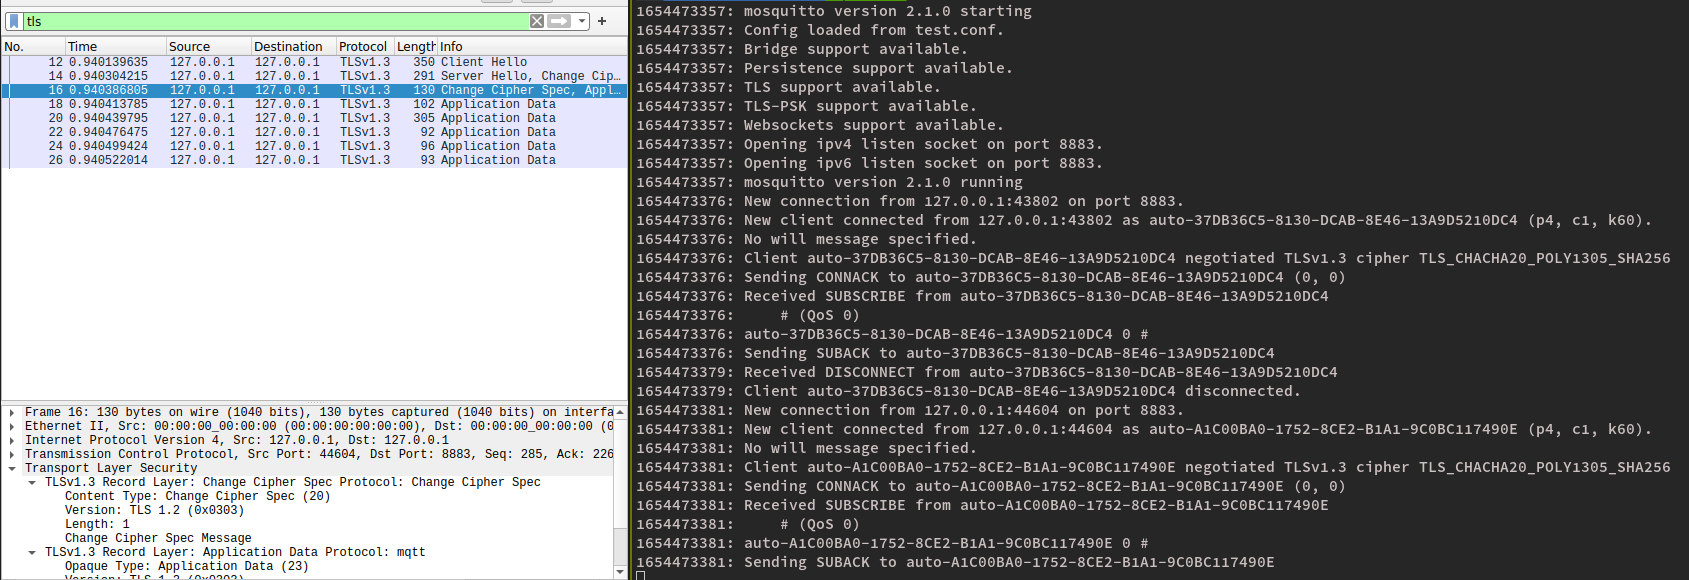The width and height of the screenshot is (1689, 580).
Task: Apply the display filter arrow button
Action: coord(559,21)
